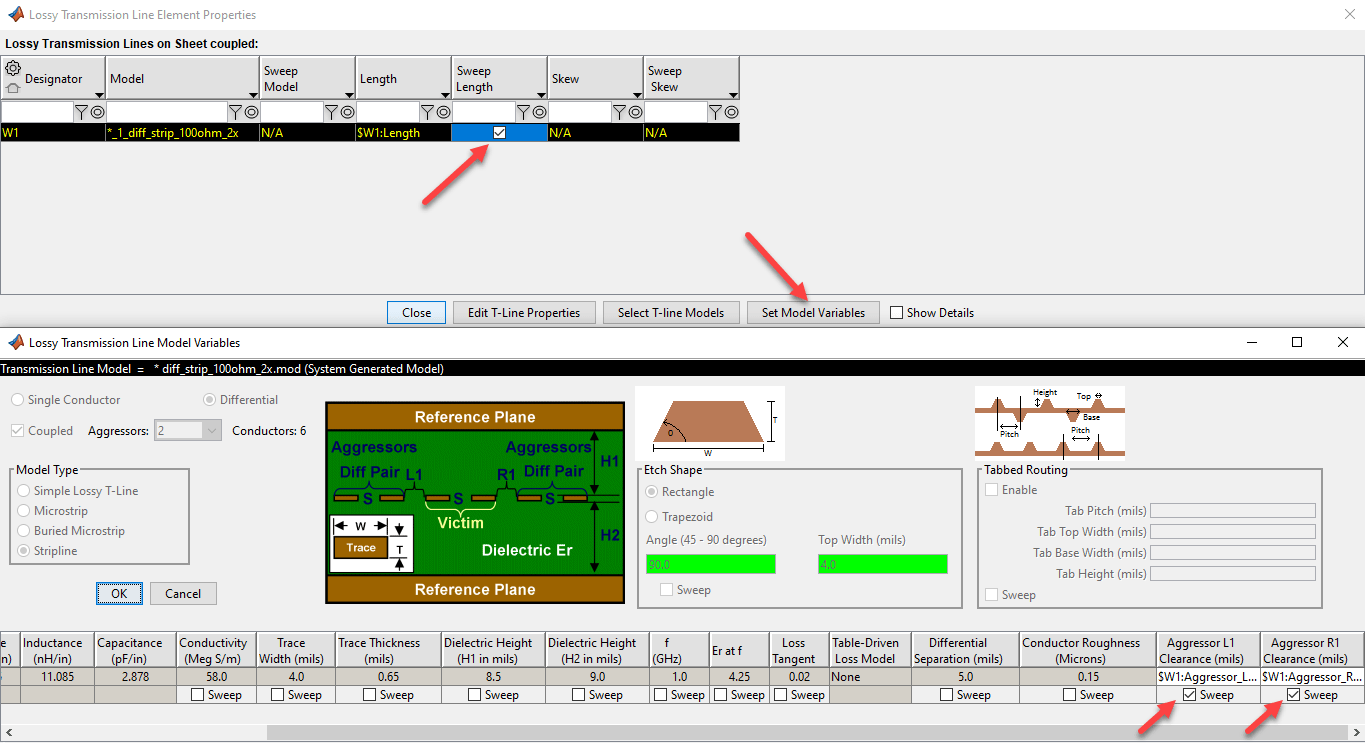Click the circular icon beside the Sweep Length funnel
This screenshot has height=743, width=1365.
pyautogui.click(x=539, y=112)
